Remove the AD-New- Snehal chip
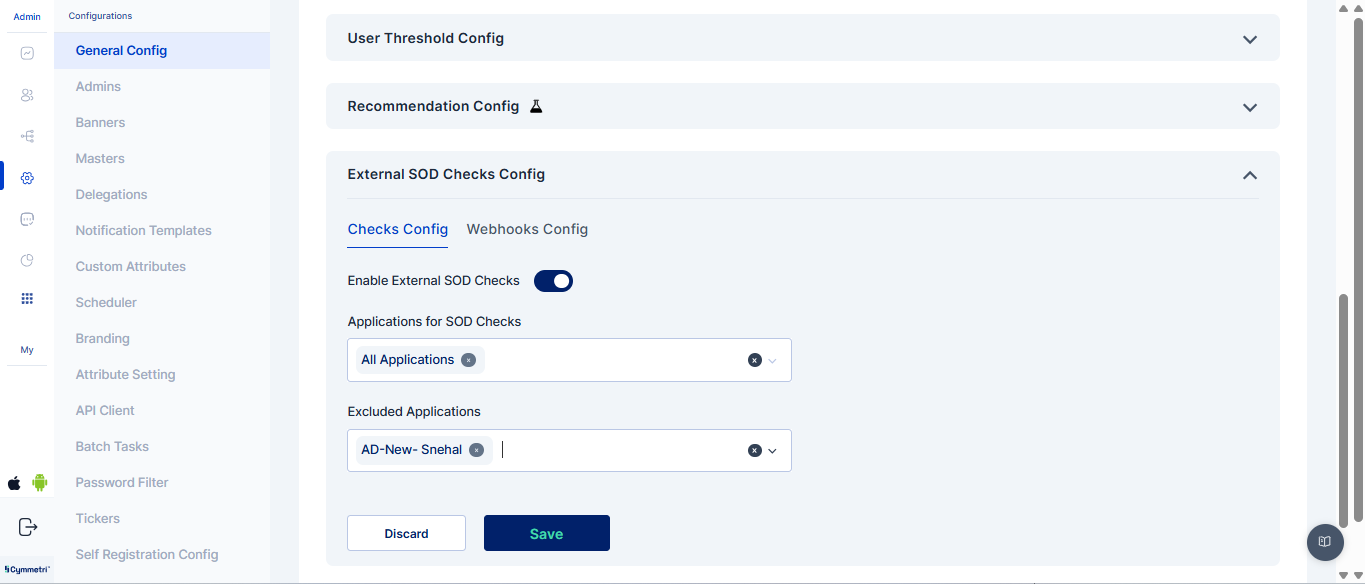This screenshot has width=1365, height=584. pos(477,450)
